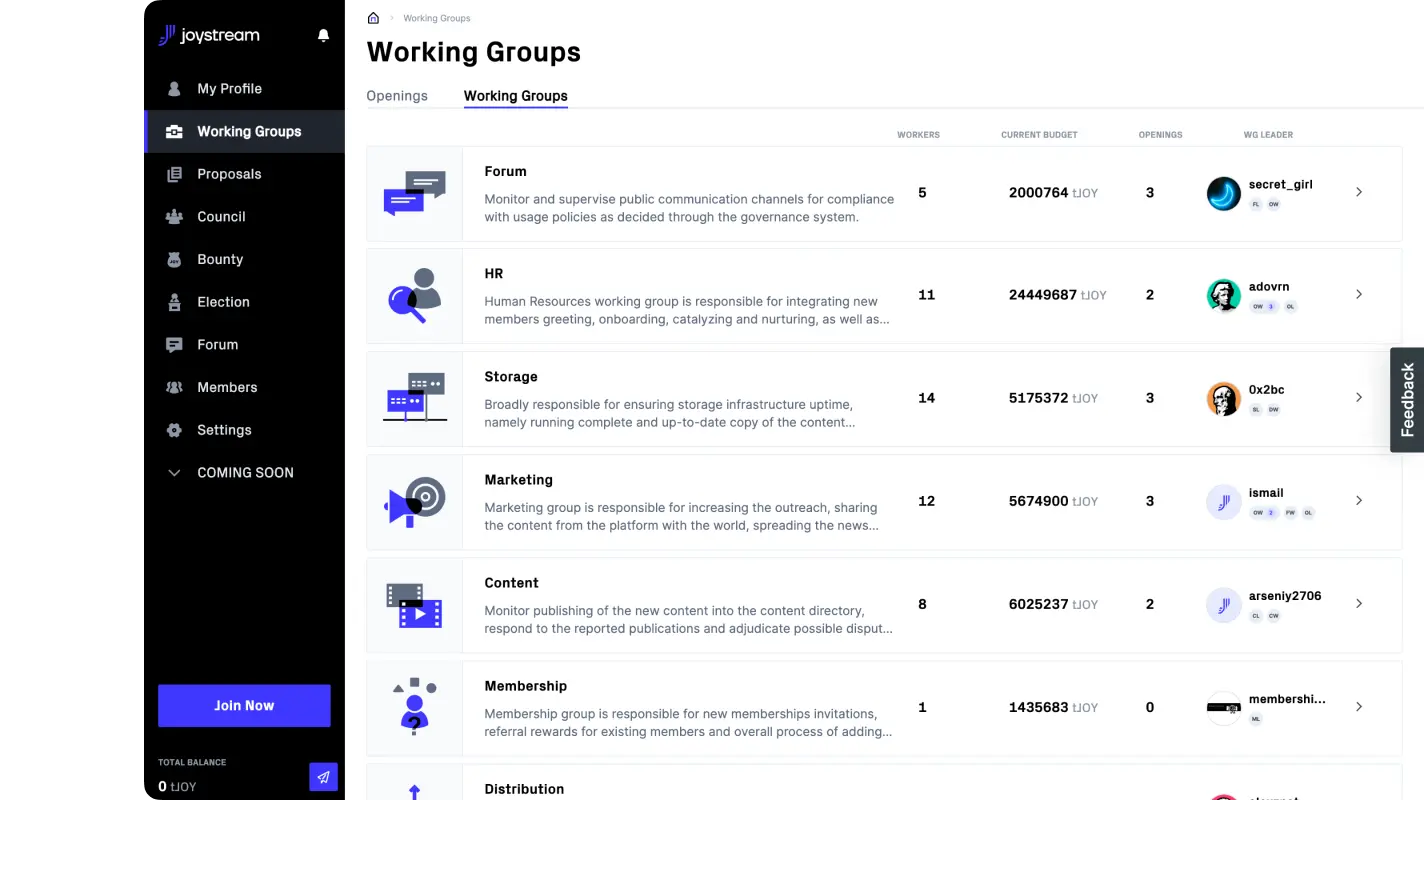Click the Joystream logo
Screen dimensions: 1424x880
tap(208, 35)
